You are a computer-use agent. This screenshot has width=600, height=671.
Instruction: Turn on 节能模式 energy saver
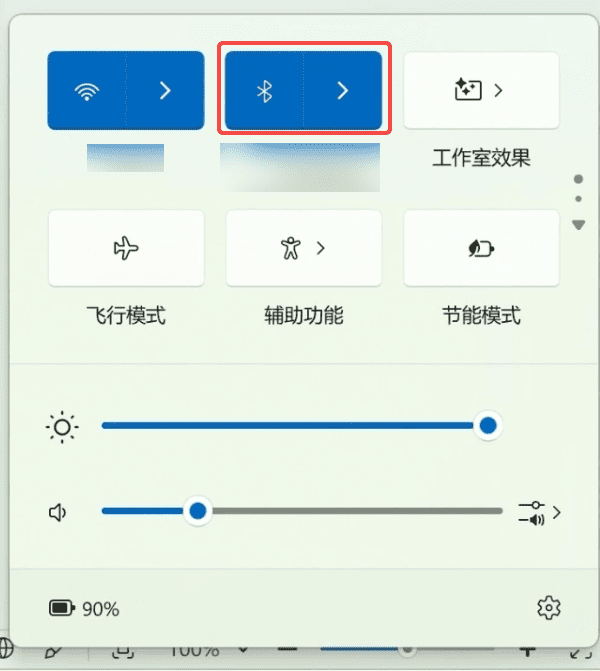481,248
